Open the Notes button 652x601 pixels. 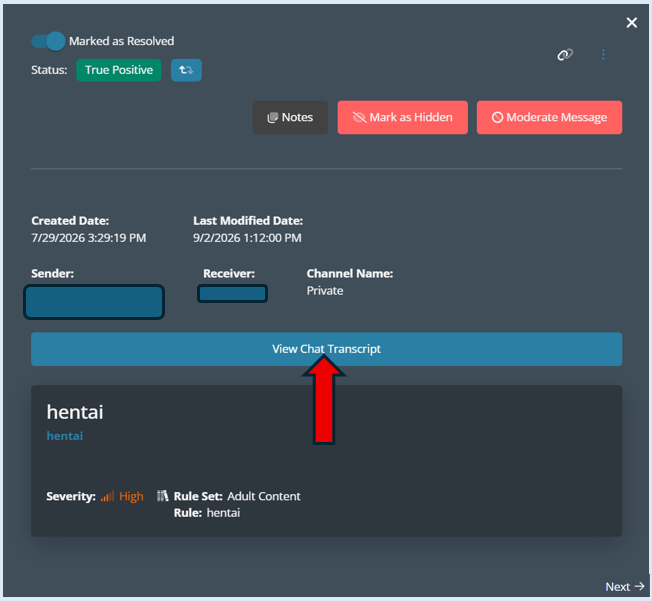click(290, 117)
